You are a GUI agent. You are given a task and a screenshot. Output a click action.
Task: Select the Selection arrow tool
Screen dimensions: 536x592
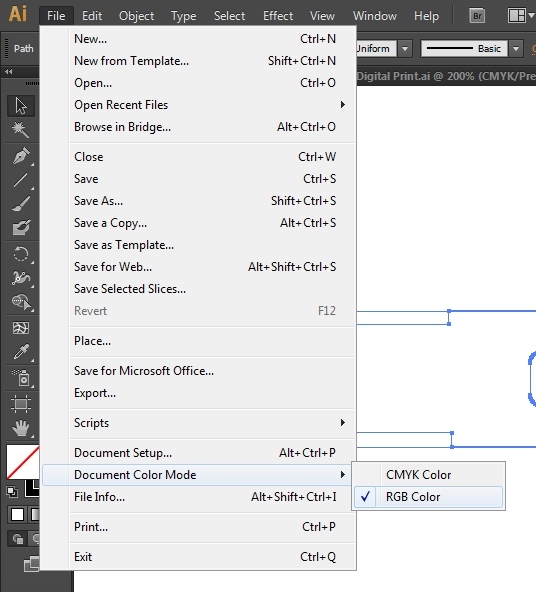pos(21,105)
